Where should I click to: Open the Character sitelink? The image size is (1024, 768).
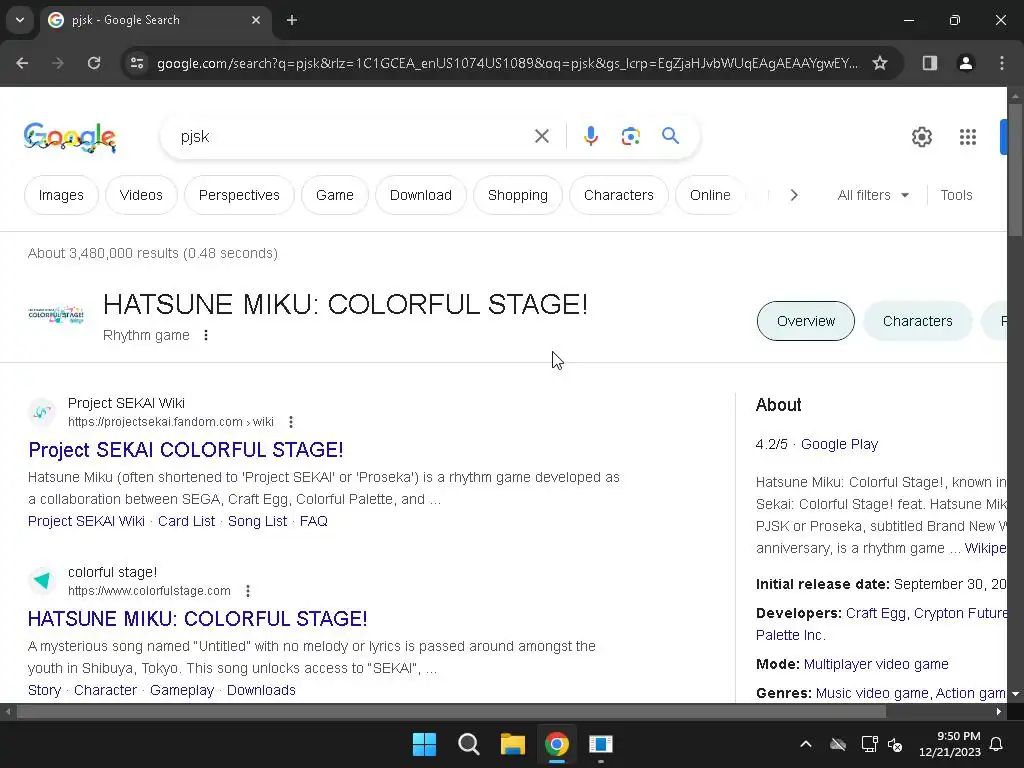pyautogui.click(x=105, y=690)
